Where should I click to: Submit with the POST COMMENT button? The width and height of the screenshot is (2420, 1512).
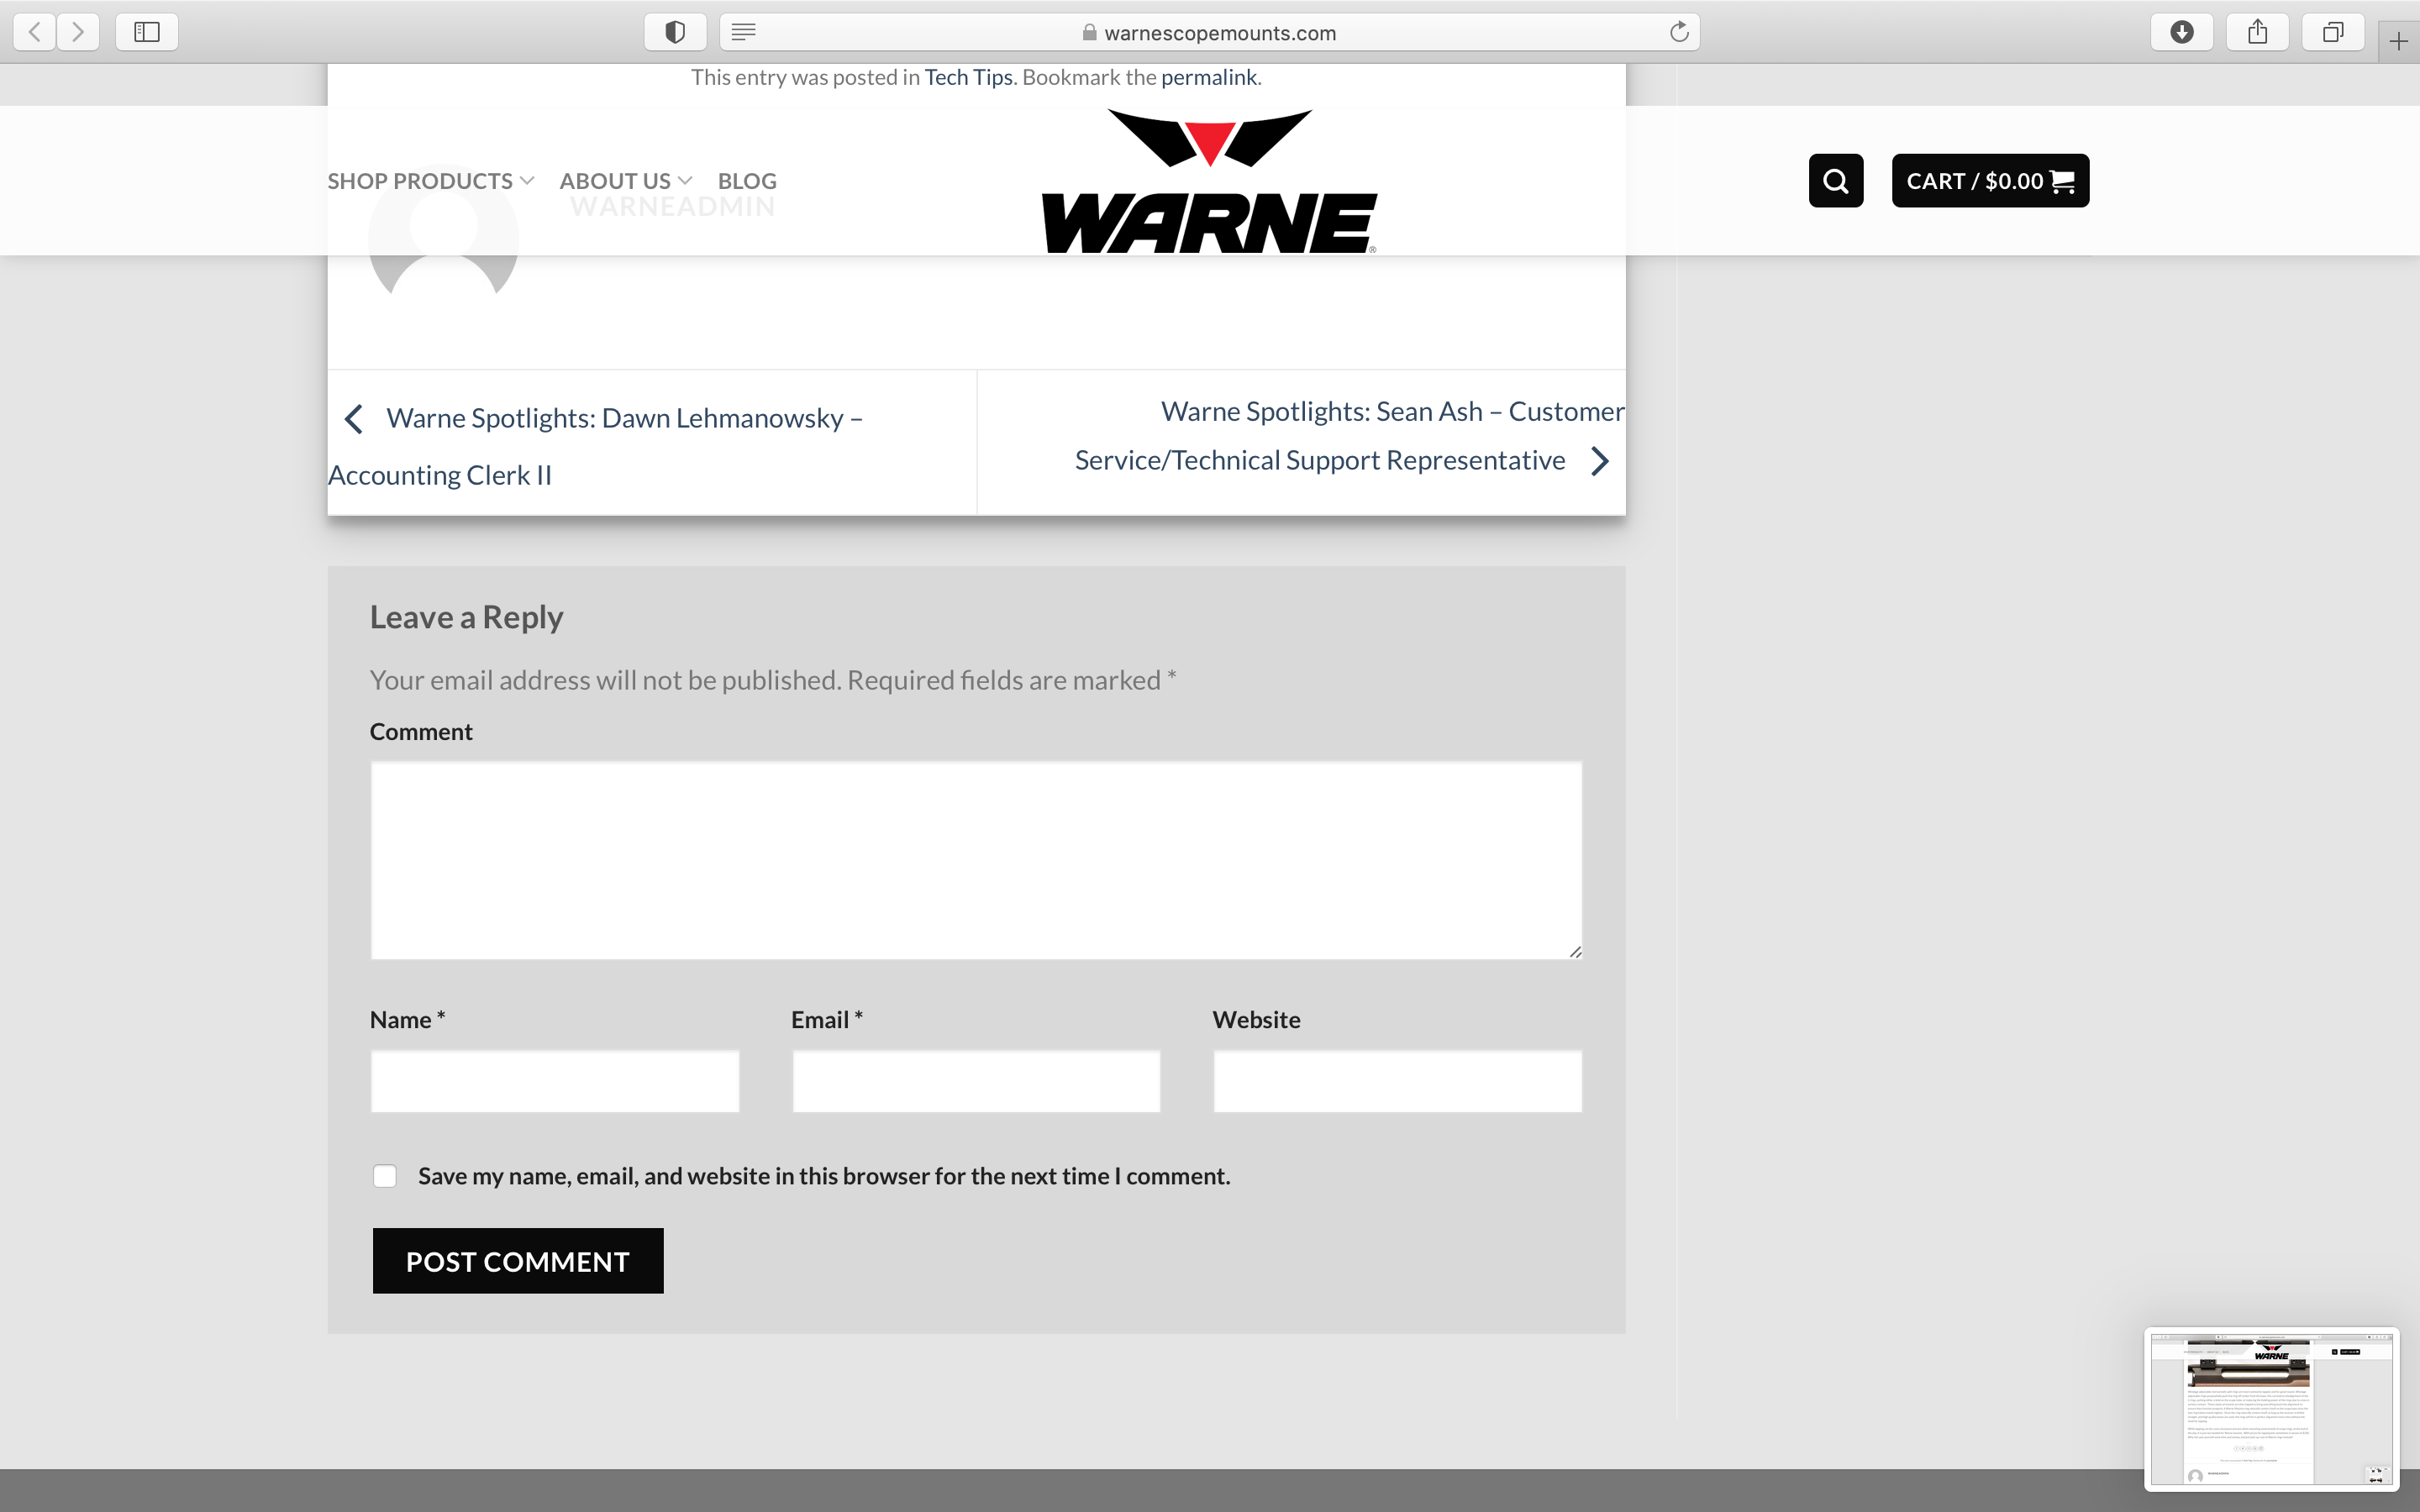(x=518, y=1261)
